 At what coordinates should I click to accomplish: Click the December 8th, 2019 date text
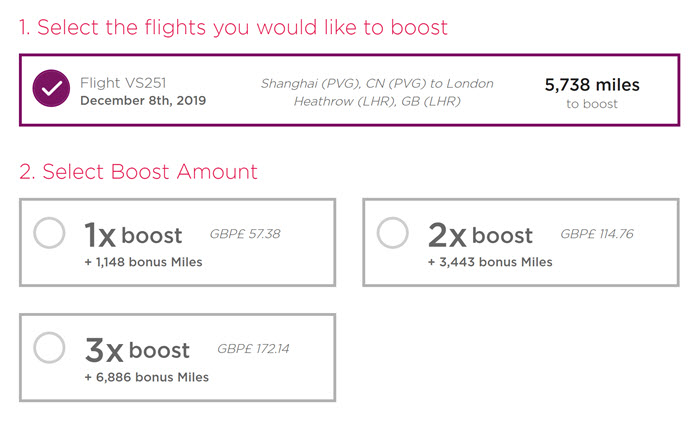point(143,100)
